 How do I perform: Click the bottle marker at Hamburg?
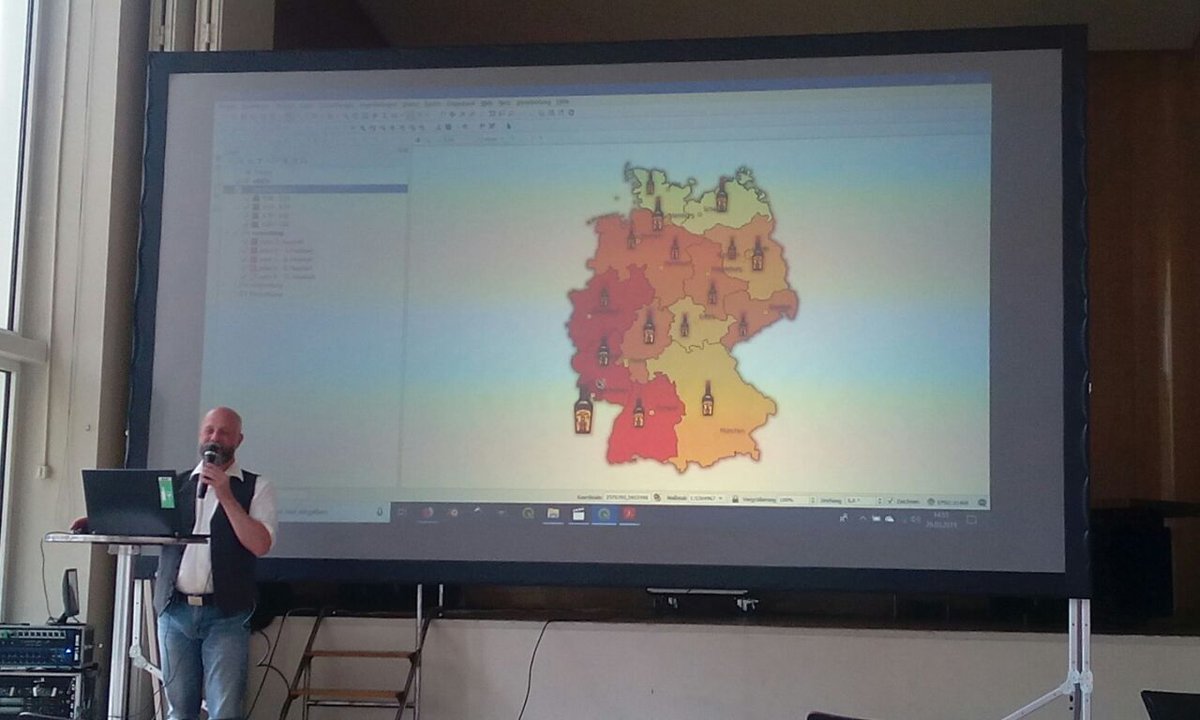click(657, 214)
